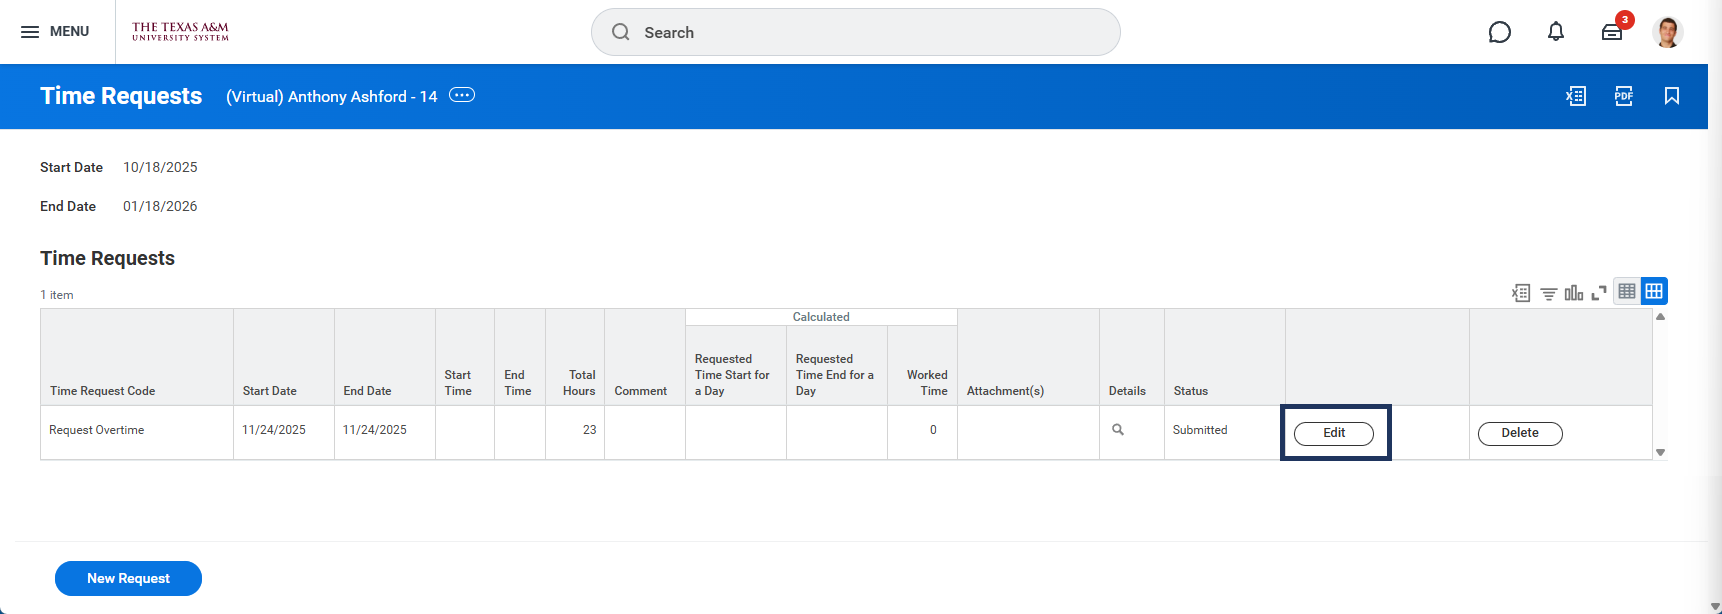Bookmark this Time Requests page

click(1671, 96)
